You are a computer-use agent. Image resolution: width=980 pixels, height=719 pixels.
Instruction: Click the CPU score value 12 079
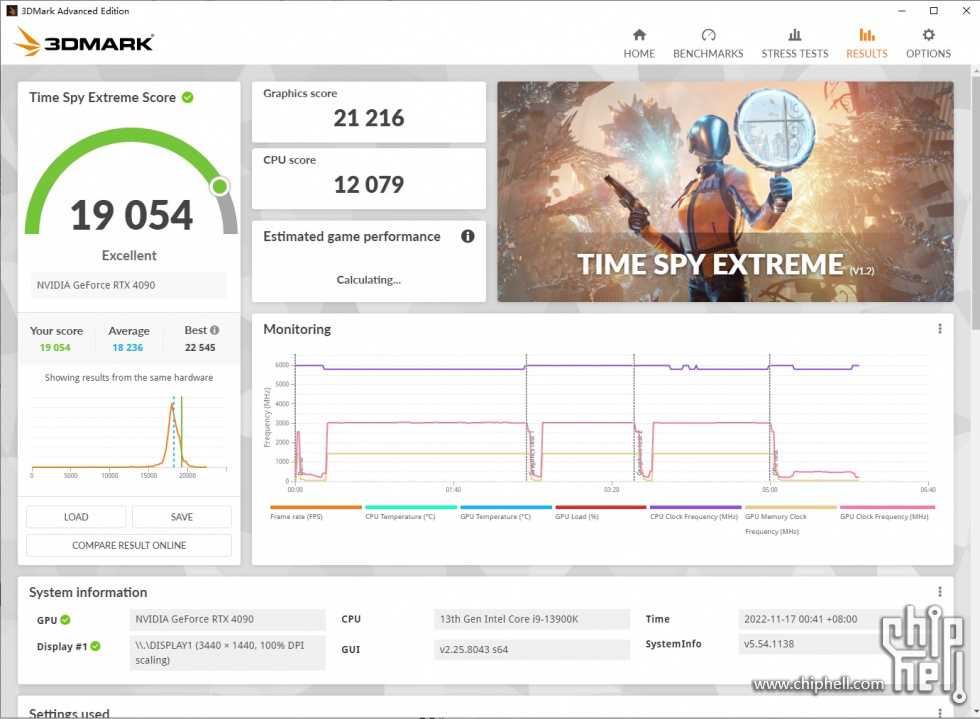[x=369, y=184]
